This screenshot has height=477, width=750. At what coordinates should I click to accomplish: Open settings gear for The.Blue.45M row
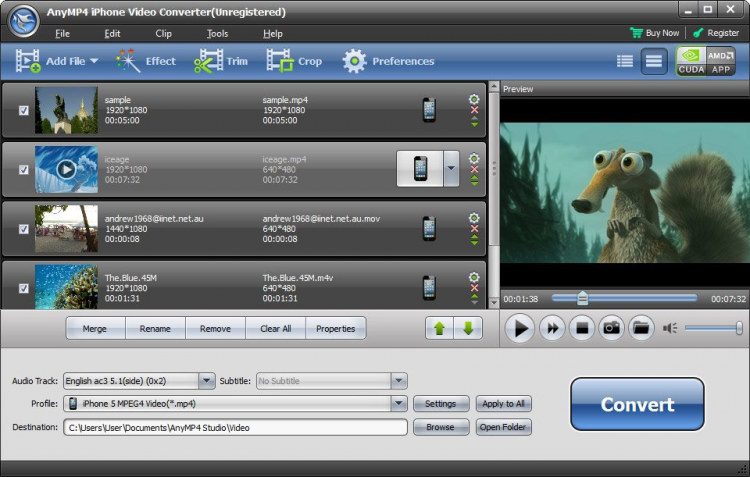pyautogui.click(x=474, y=277)
